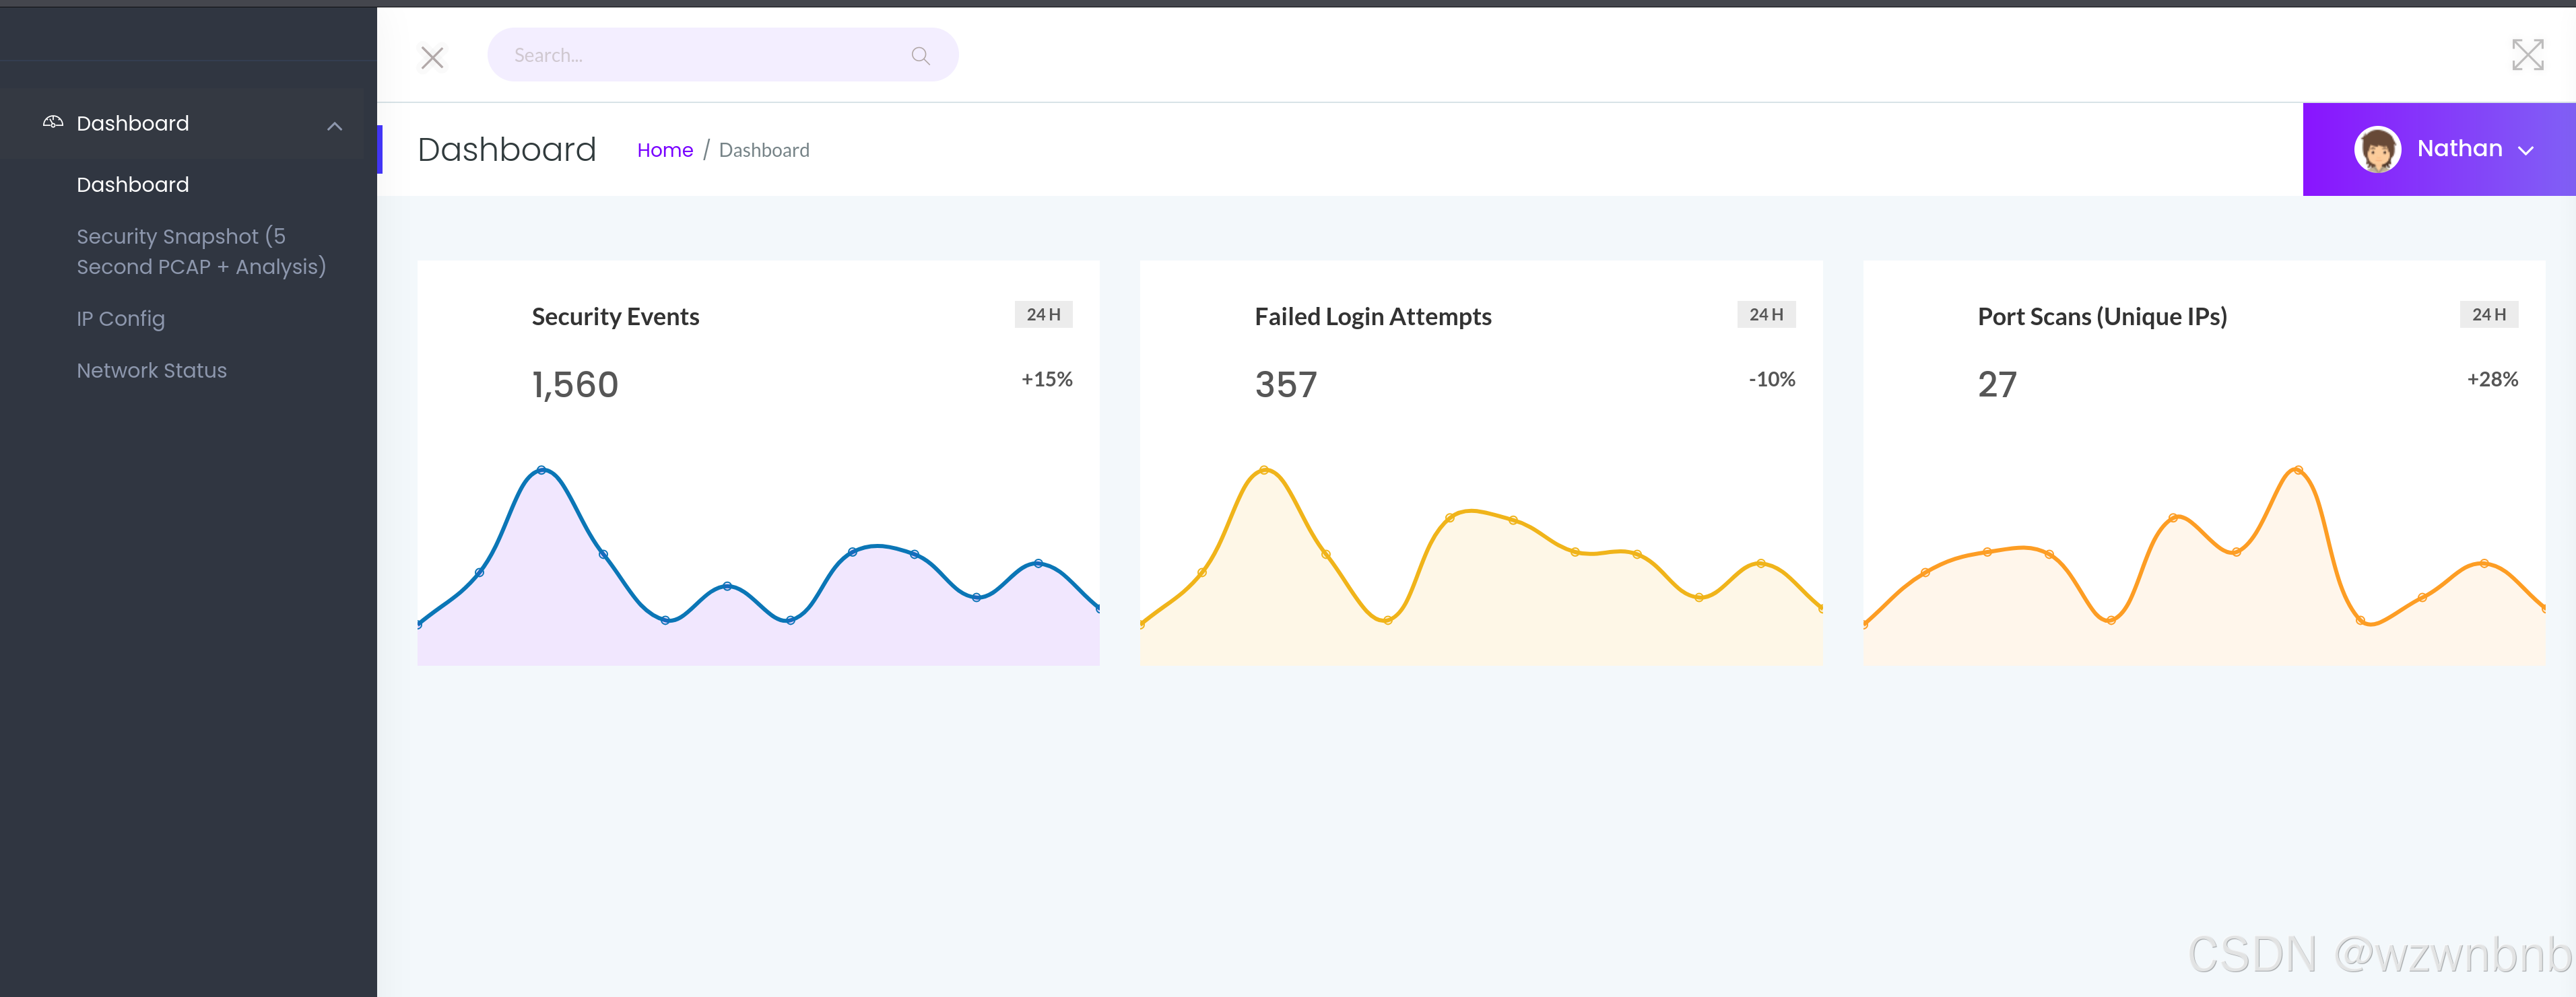Open Network Status page
2576x997 pixels.
pos(152,371)
